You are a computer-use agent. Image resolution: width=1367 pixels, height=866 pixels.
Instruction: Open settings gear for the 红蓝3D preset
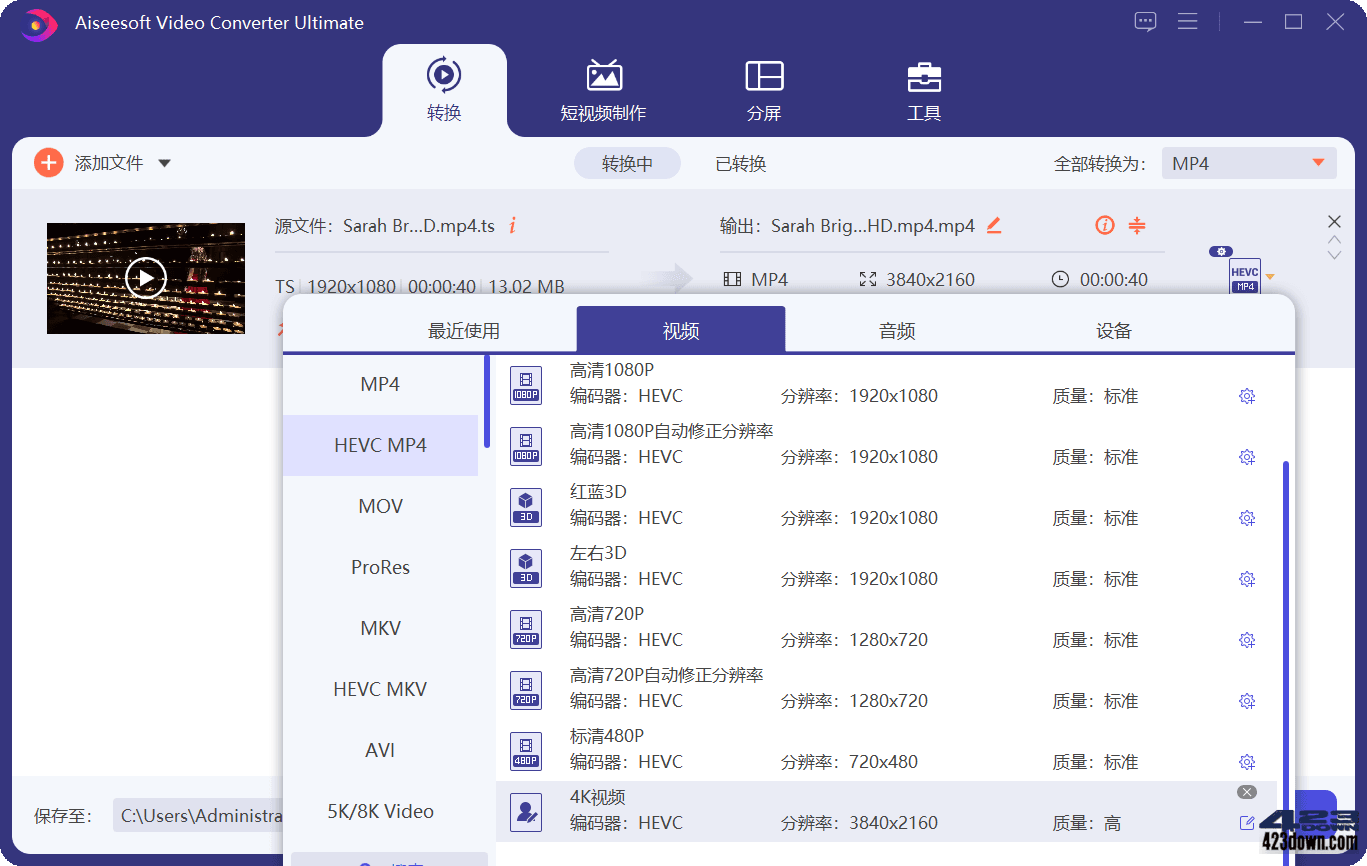pyautogui.click(x=1247, y=518)
